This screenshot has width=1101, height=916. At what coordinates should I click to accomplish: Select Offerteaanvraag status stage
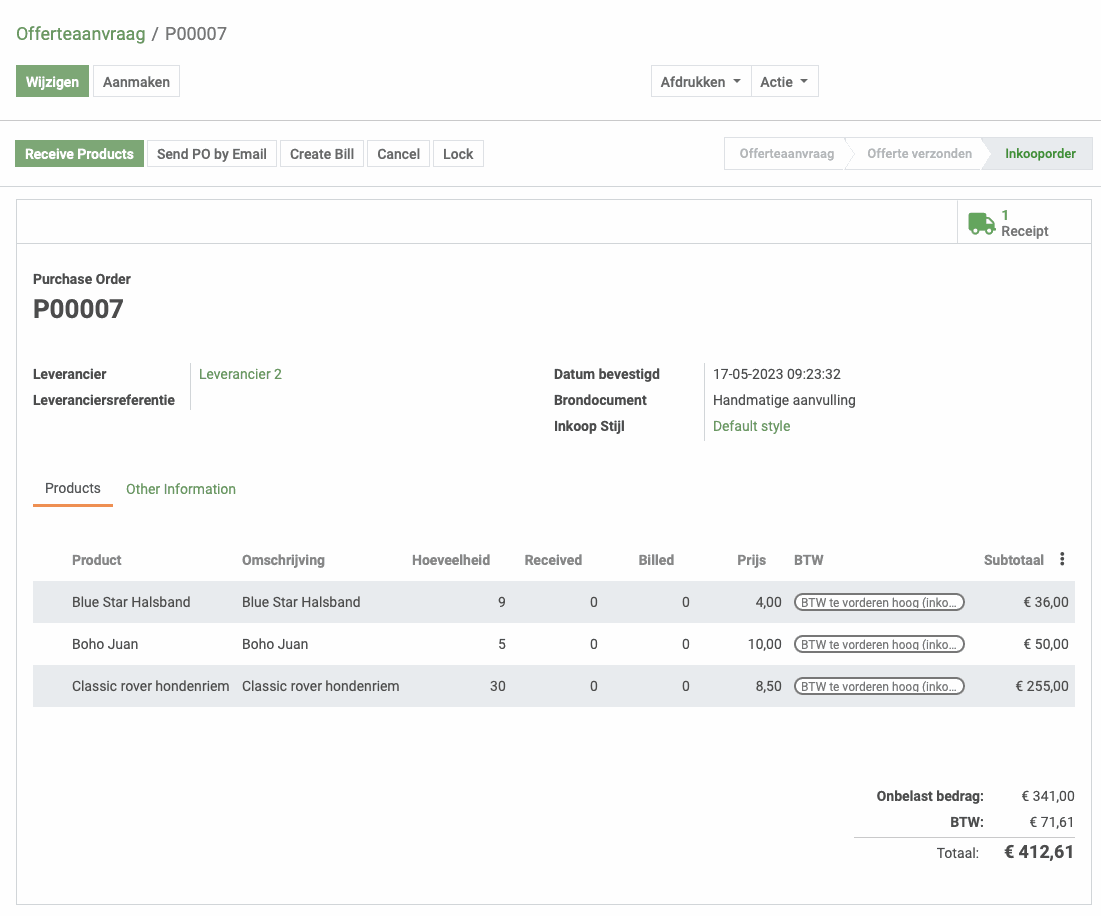pyautogui.click(x=786, y=154)
